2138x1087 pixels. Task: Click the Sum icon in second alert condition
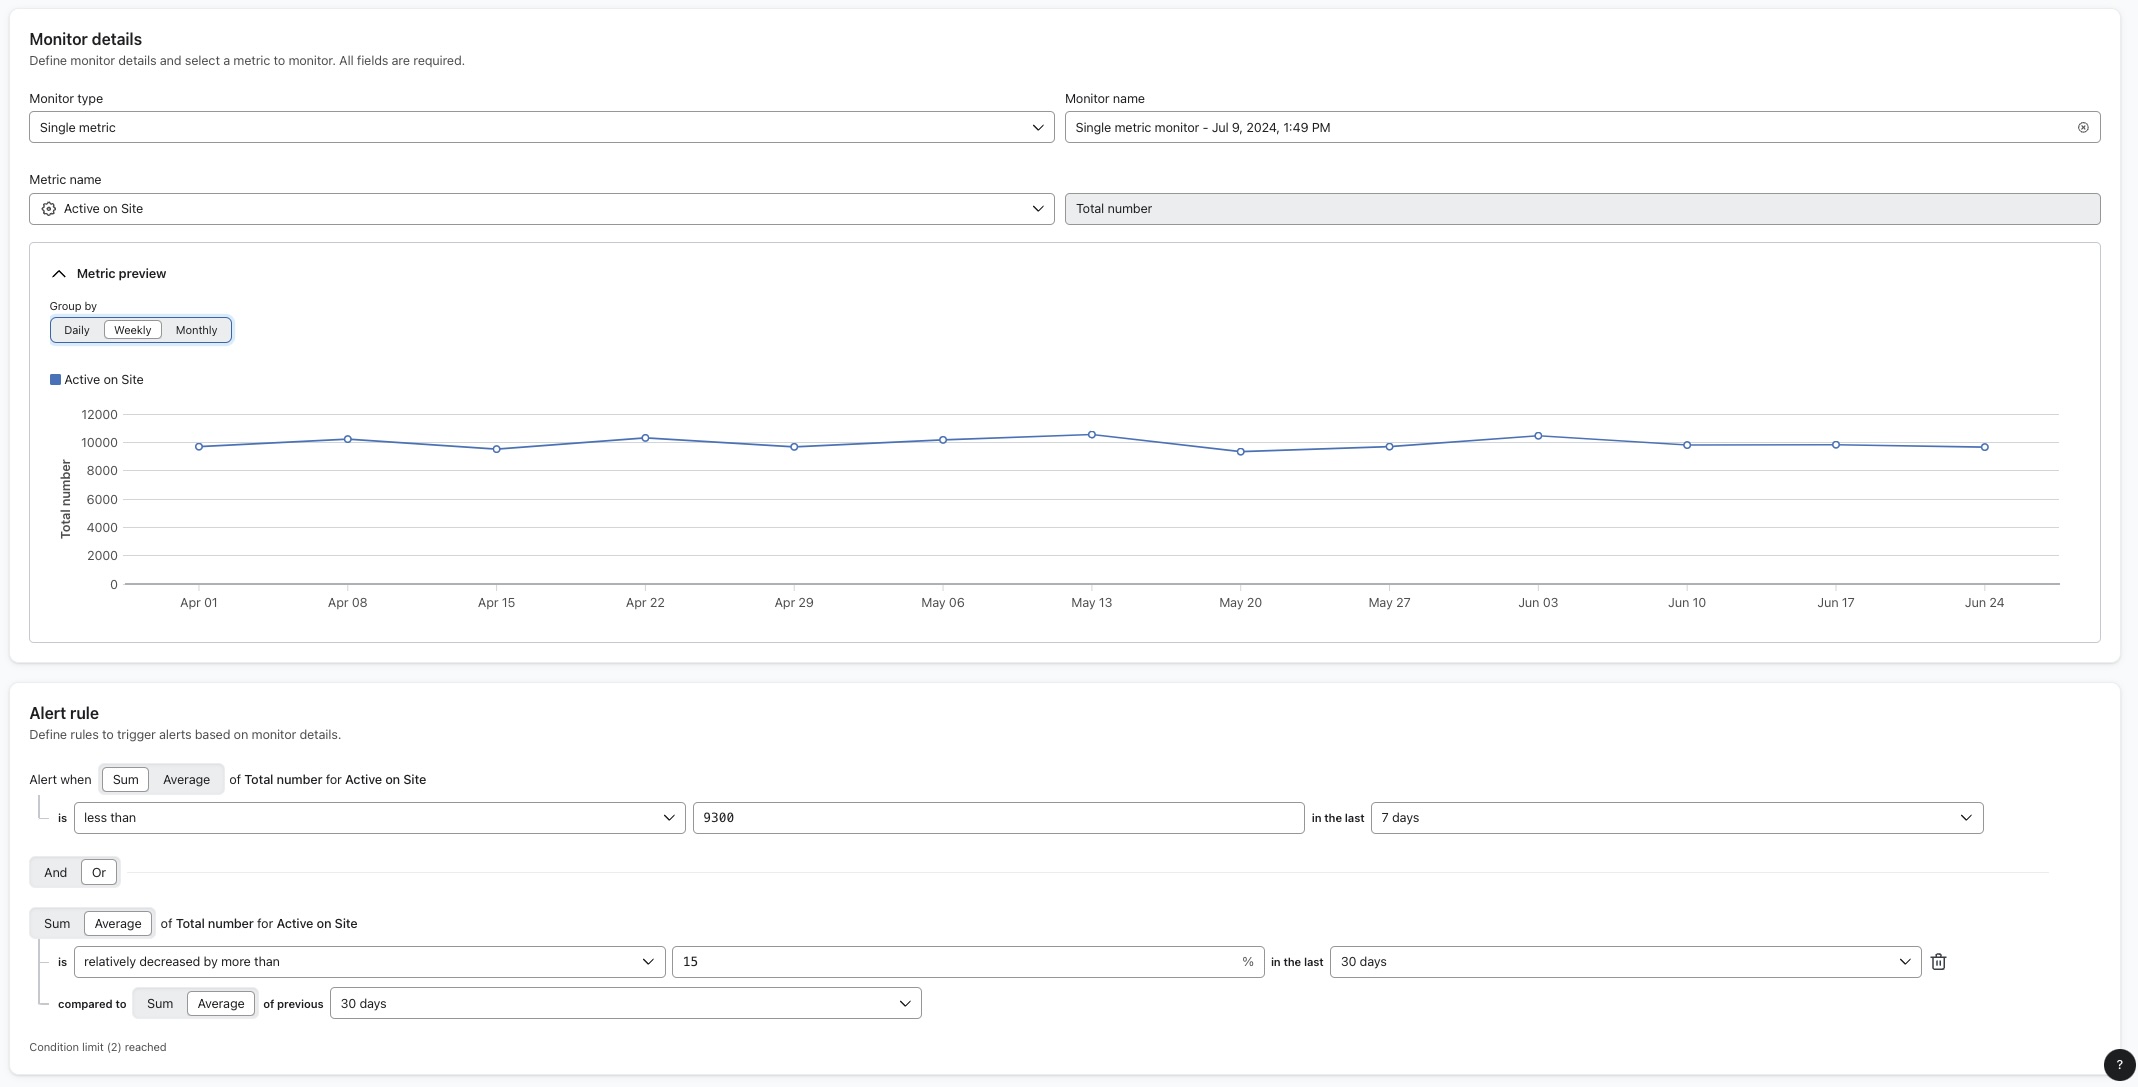[x=55, y=922]
